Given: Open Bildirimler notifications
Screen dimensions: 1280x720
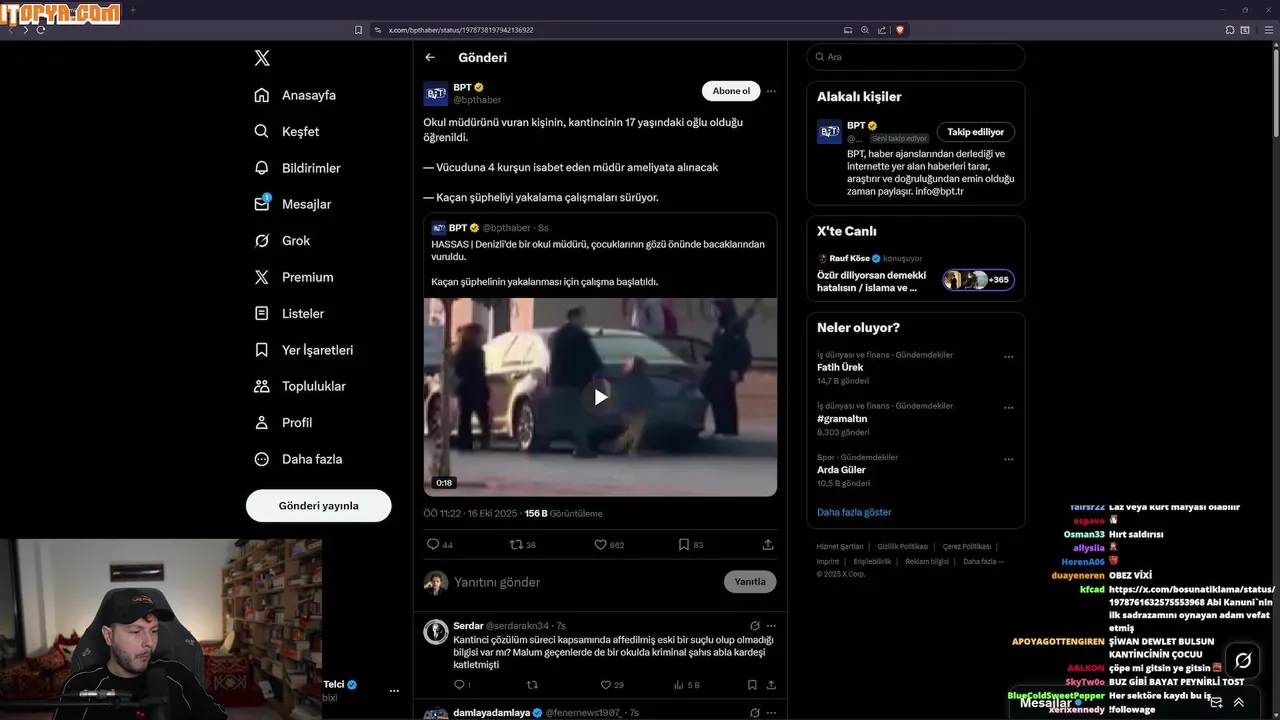Looking at the screenshot, I should (297, 168).
